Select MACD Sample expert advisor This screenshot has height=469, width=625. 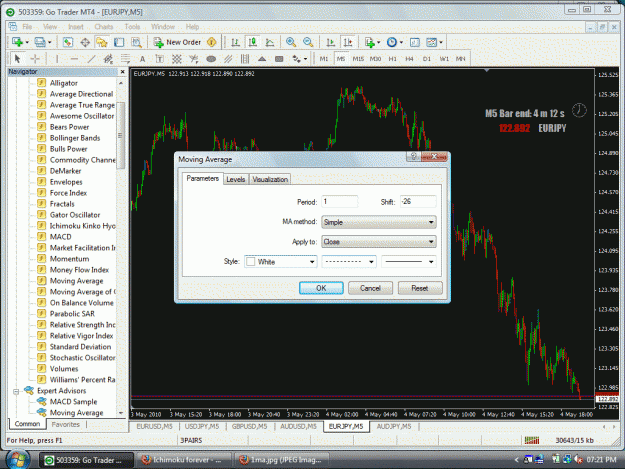click(x=73, y=402)
